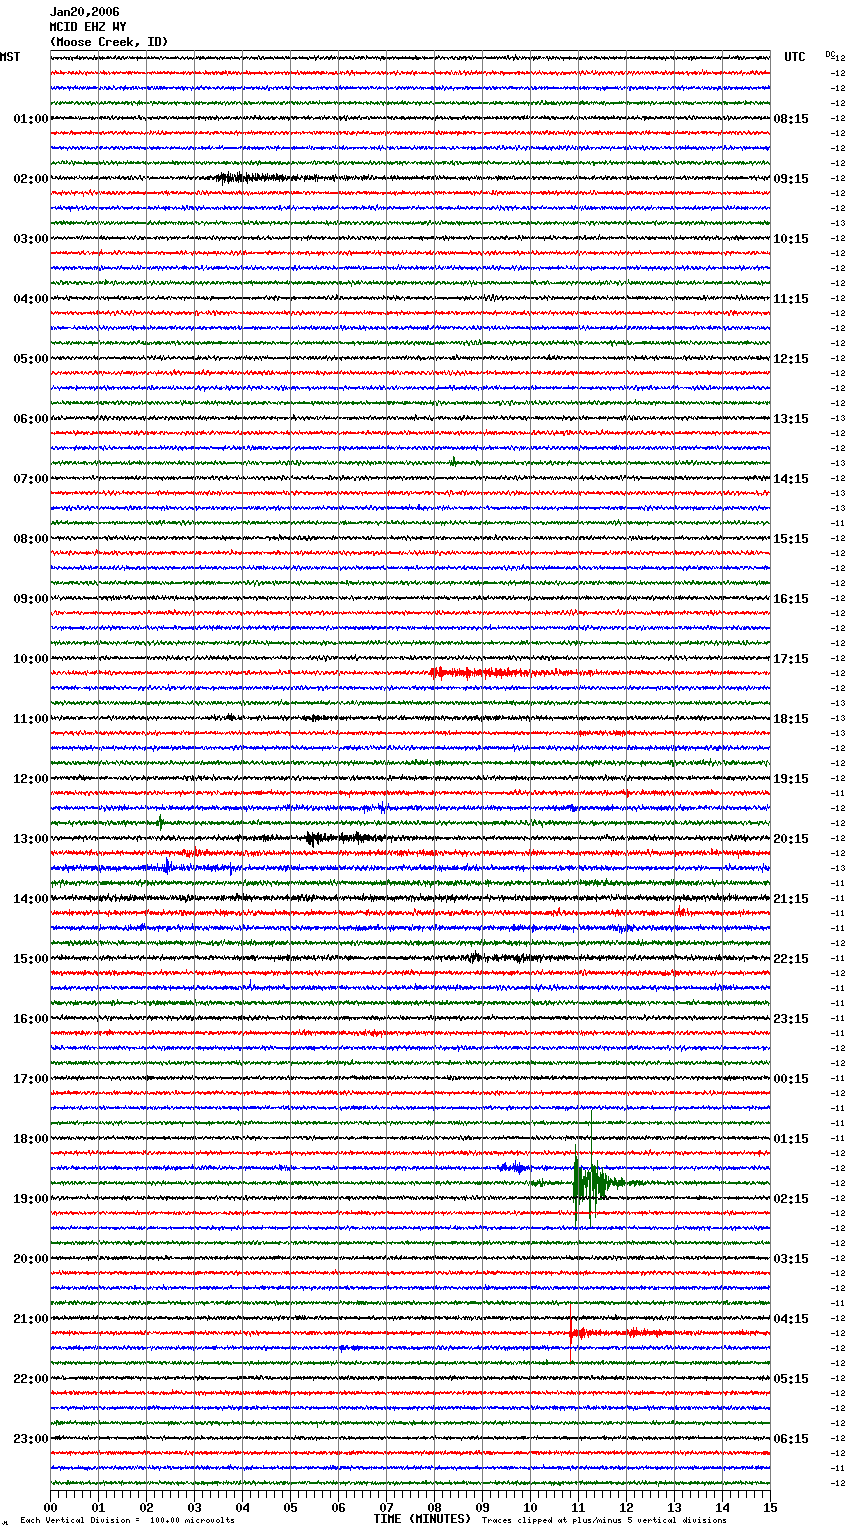Click the 14:15 UTC label

[791, 479]
